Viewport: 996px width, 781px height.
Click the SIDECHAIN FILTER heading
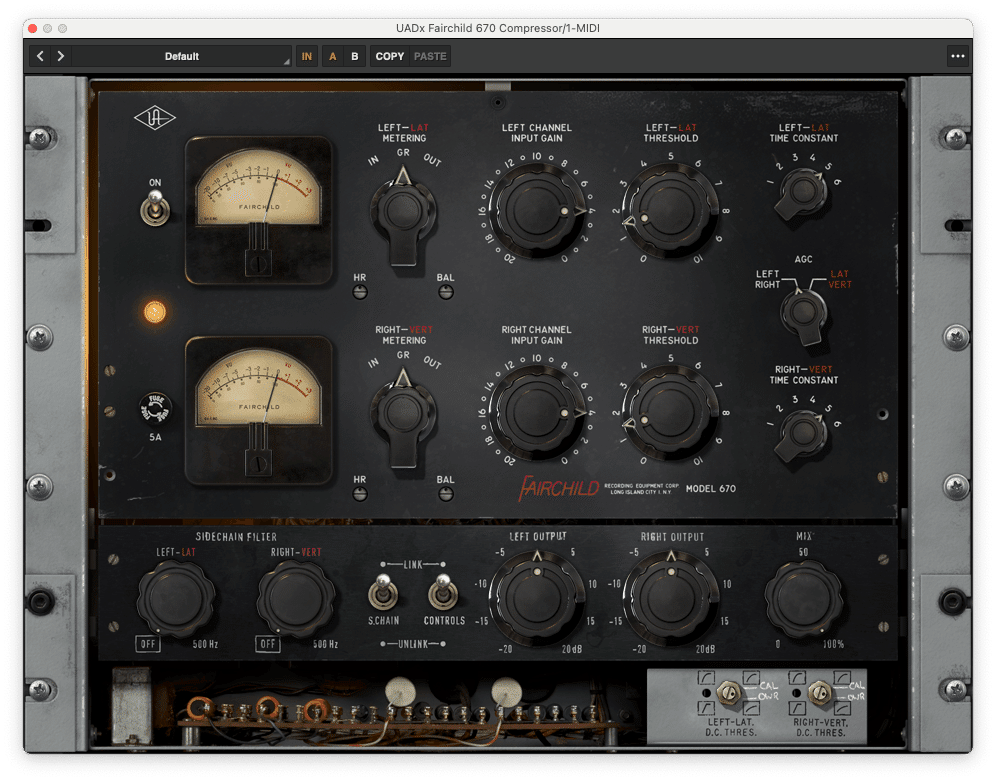pyautogui.click(x=236, y=537)
